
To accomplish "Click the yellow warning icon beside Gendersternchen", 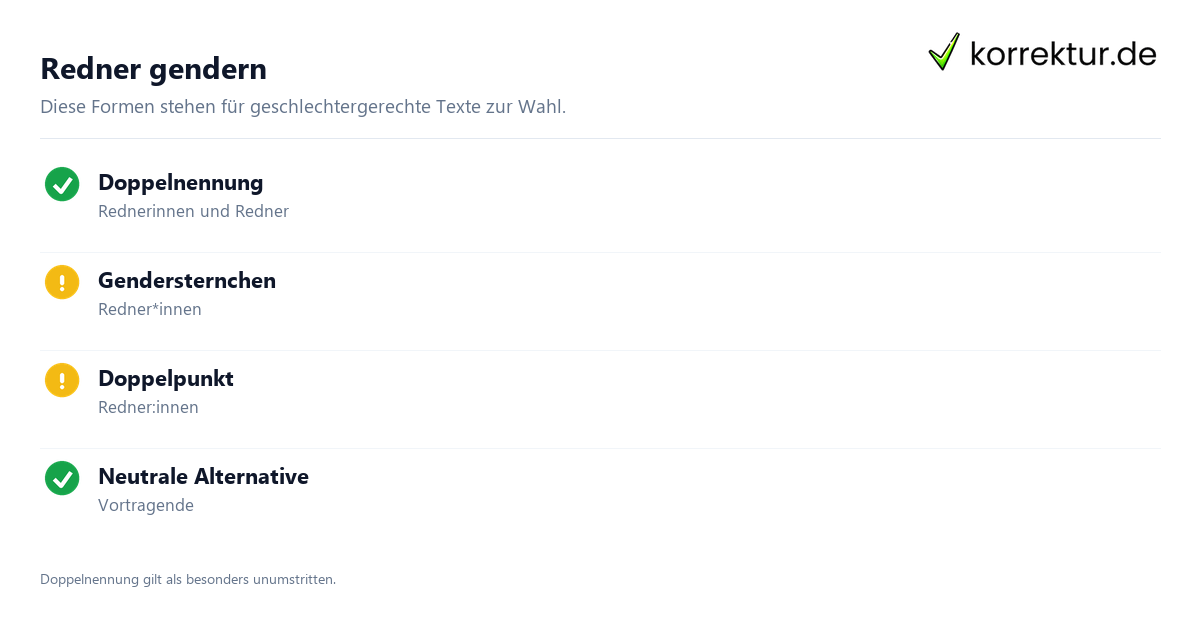I will [x=62, y=282].
